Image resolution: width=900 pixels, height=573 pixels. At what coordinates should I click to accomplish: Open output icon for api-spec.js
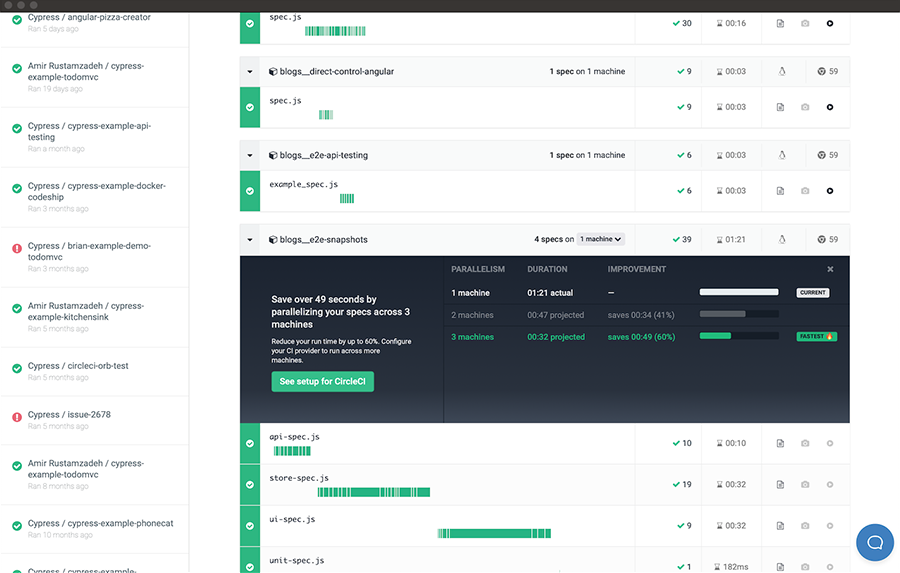pos(780,443)
